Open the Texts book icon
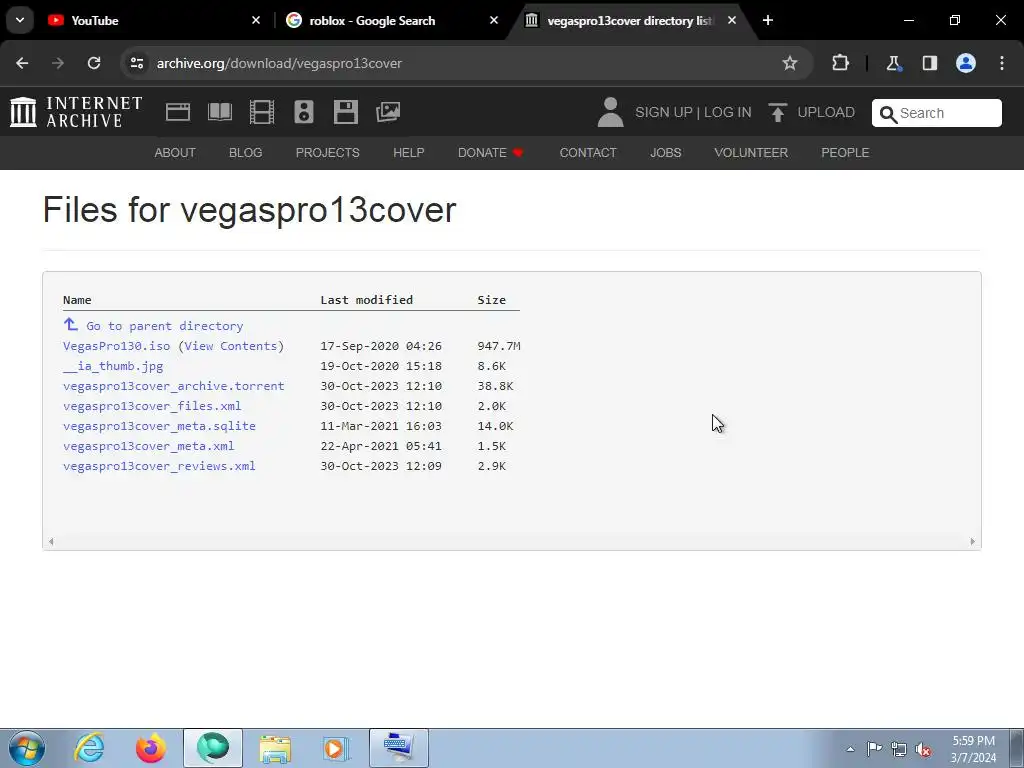1024x768 pixels. coord(219,112)
